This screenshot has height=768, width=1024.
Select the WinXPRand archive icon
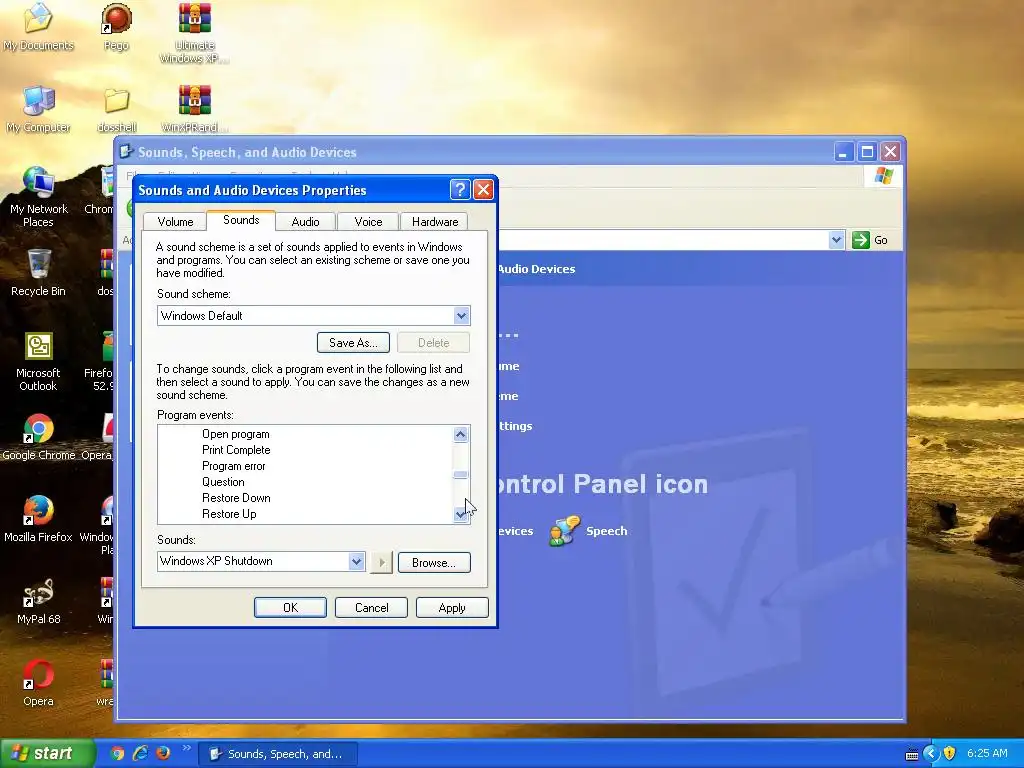tap(195, 108)
